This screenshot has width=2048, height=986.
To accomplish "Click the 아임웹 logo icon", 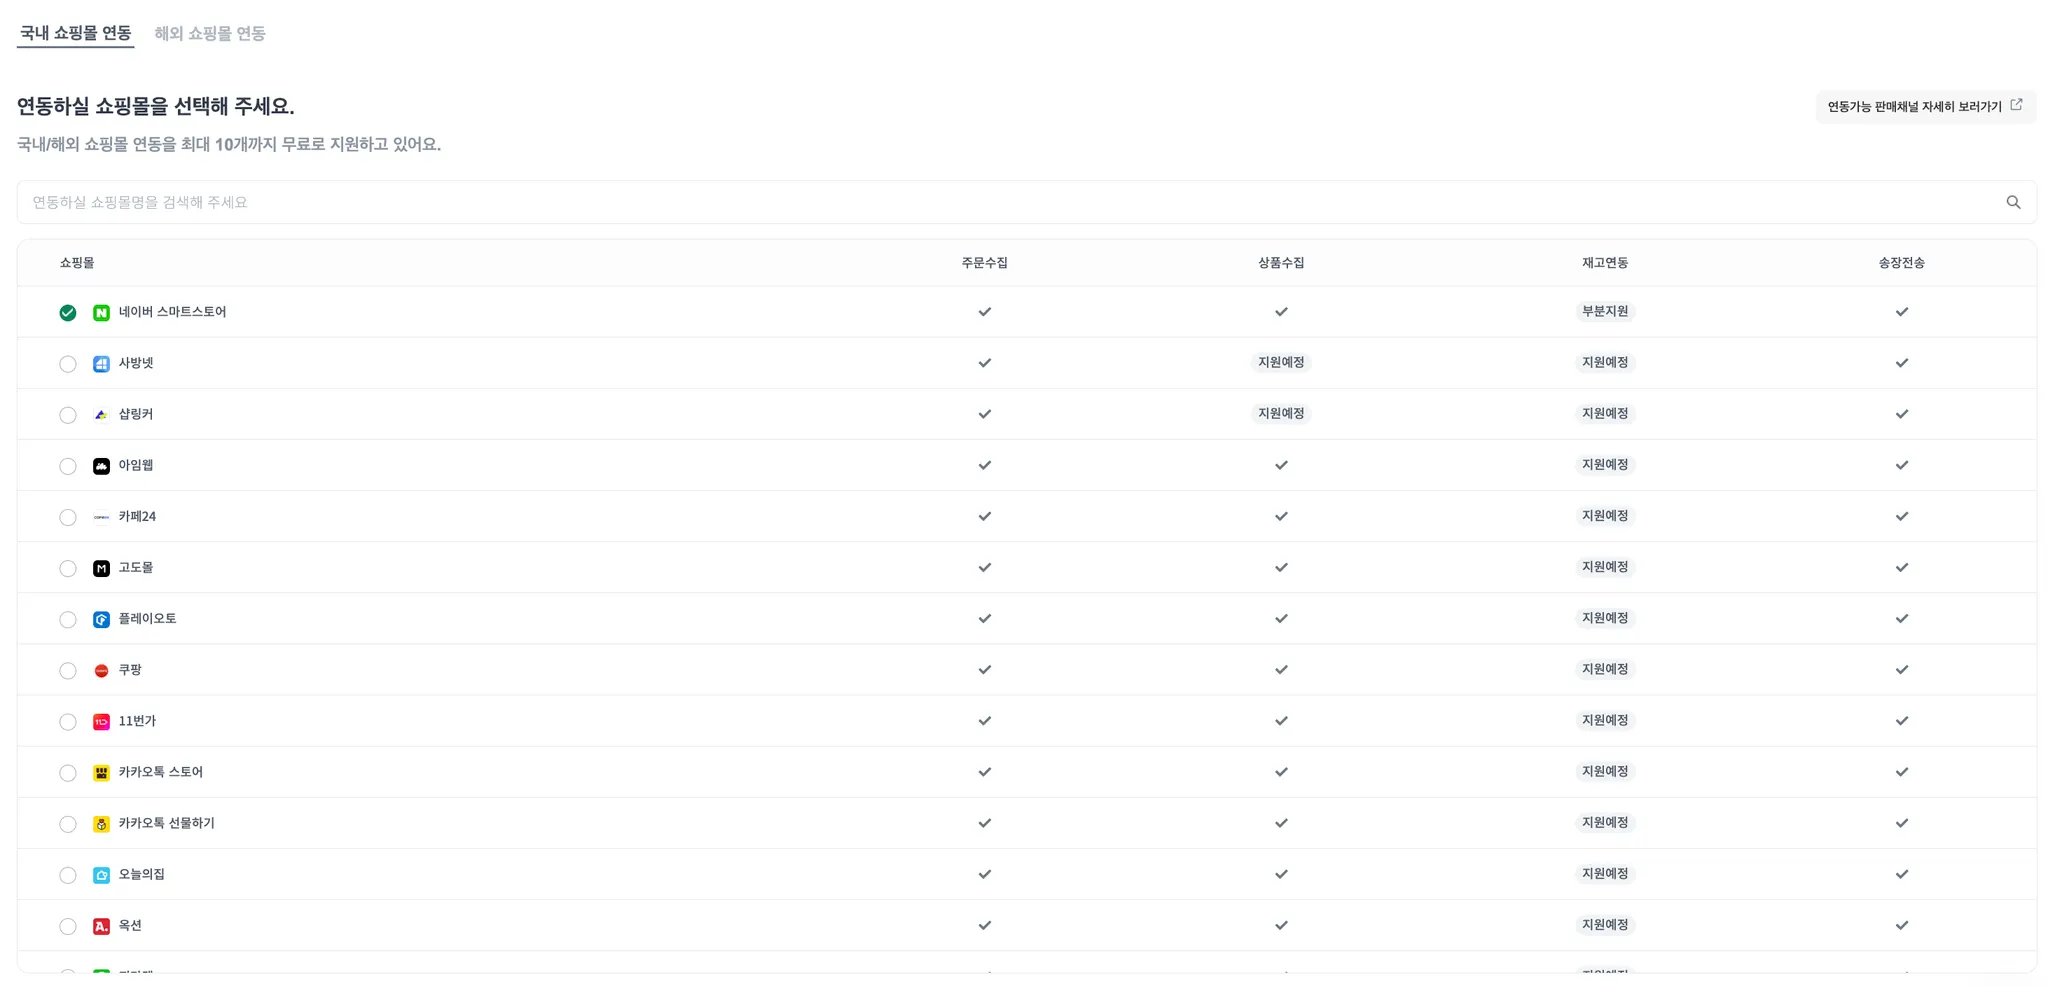I will point(101,466).
